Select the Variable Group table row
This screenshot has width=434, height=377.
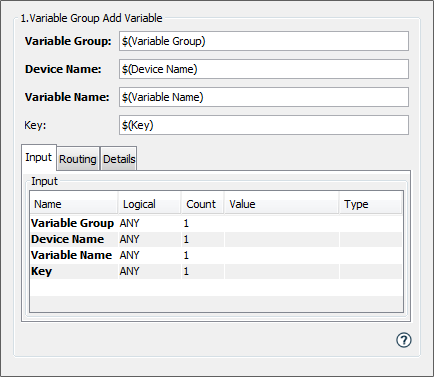(216, 223)
